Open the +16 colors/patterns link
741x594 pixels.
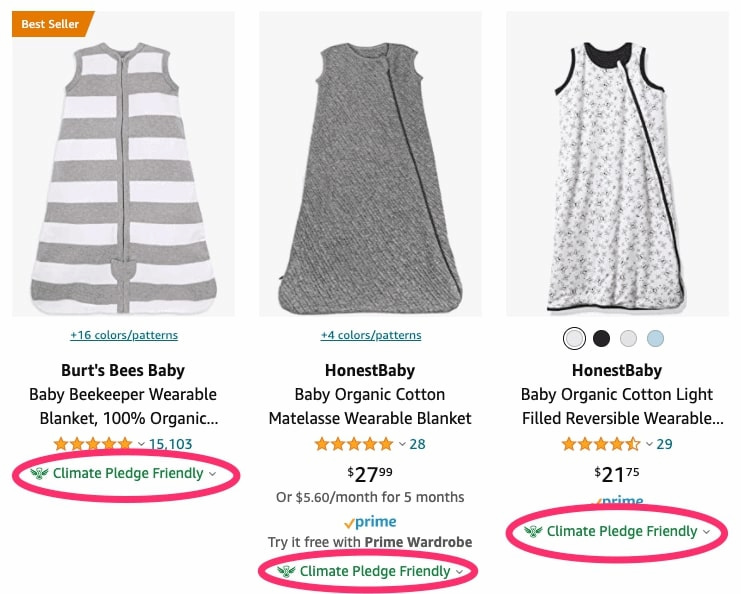[124, 335]
